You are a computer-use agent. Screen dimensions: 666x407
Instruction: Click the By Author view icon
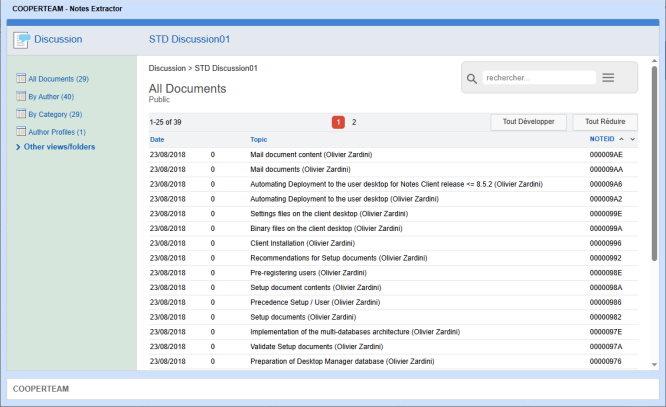point(21,96)
